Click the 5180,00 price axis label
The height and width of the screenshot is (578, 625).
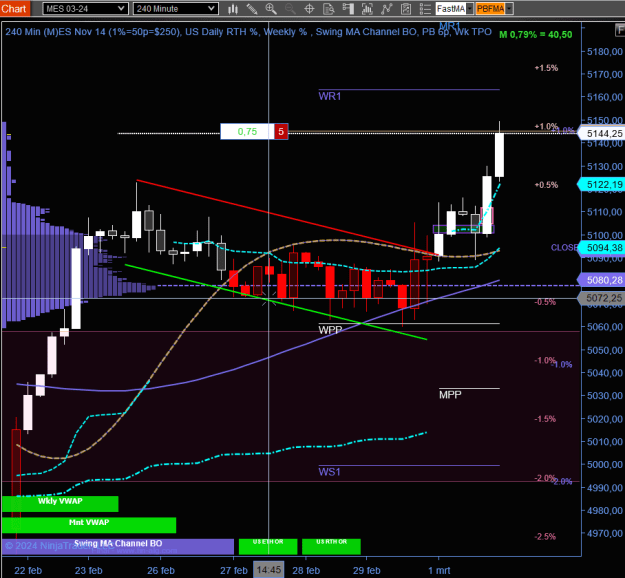click(605, 51)
